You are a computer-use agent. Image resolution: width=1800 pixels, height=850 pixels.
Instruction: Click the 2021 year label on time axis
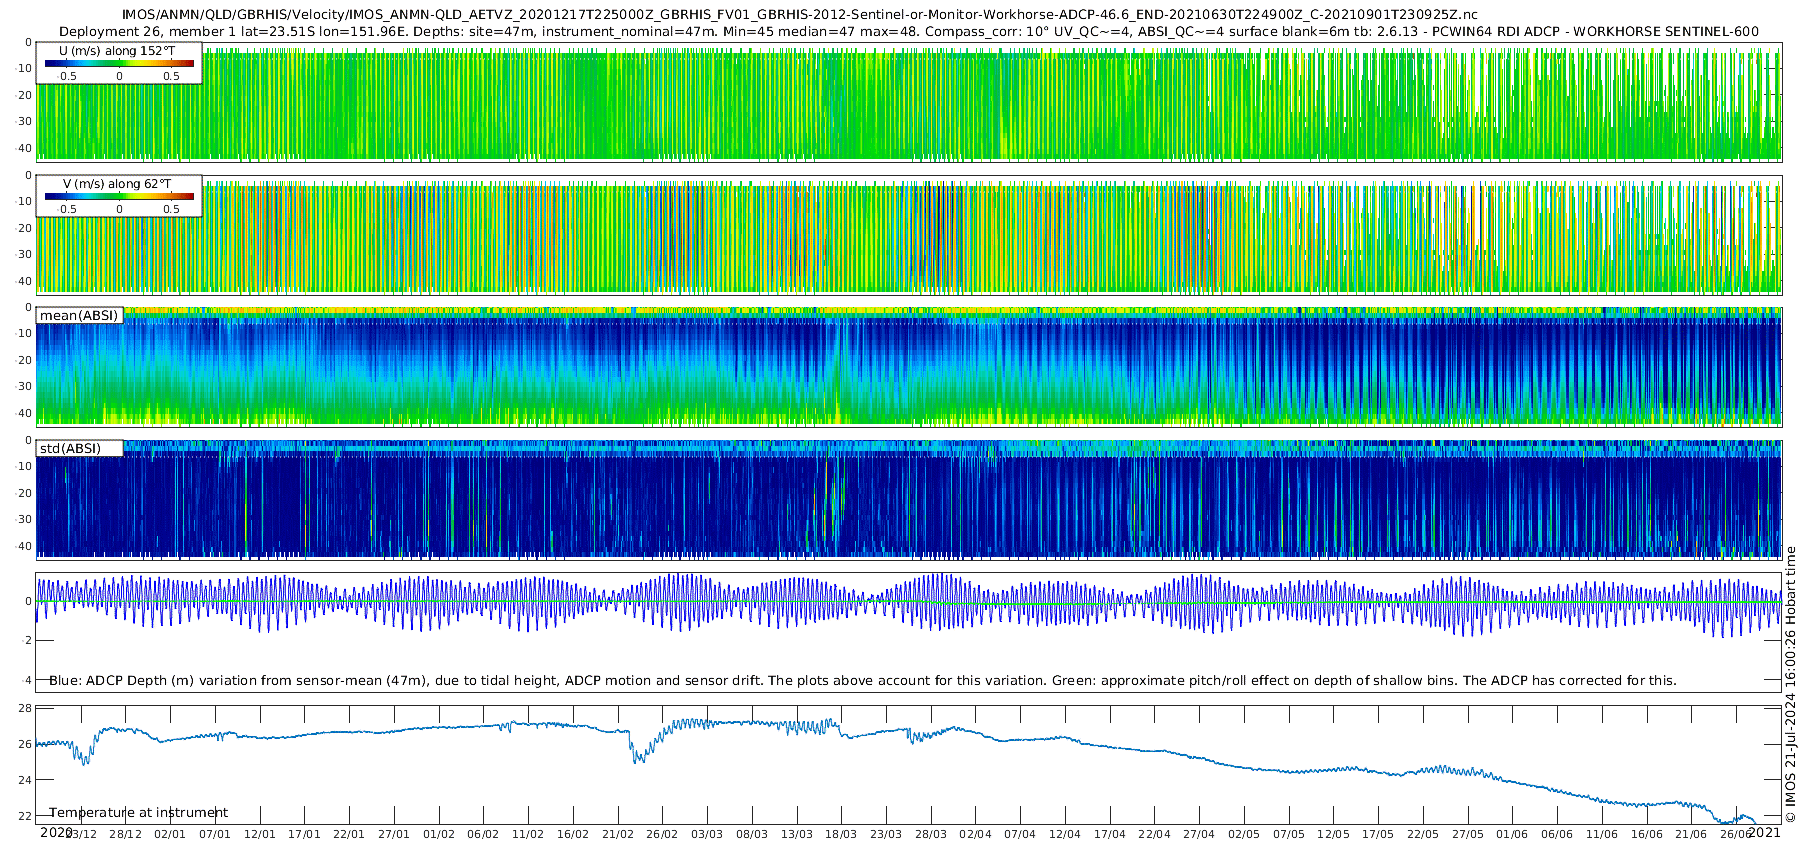[x=1764, y=832]
